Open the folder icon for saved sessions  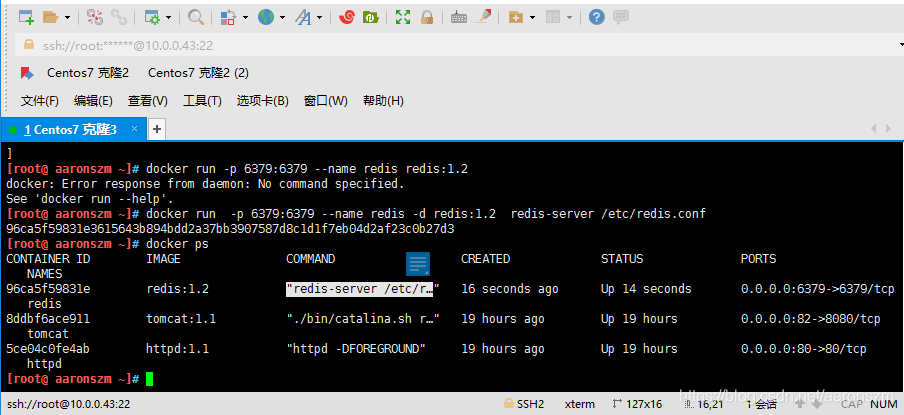click(x=51, y=17)
